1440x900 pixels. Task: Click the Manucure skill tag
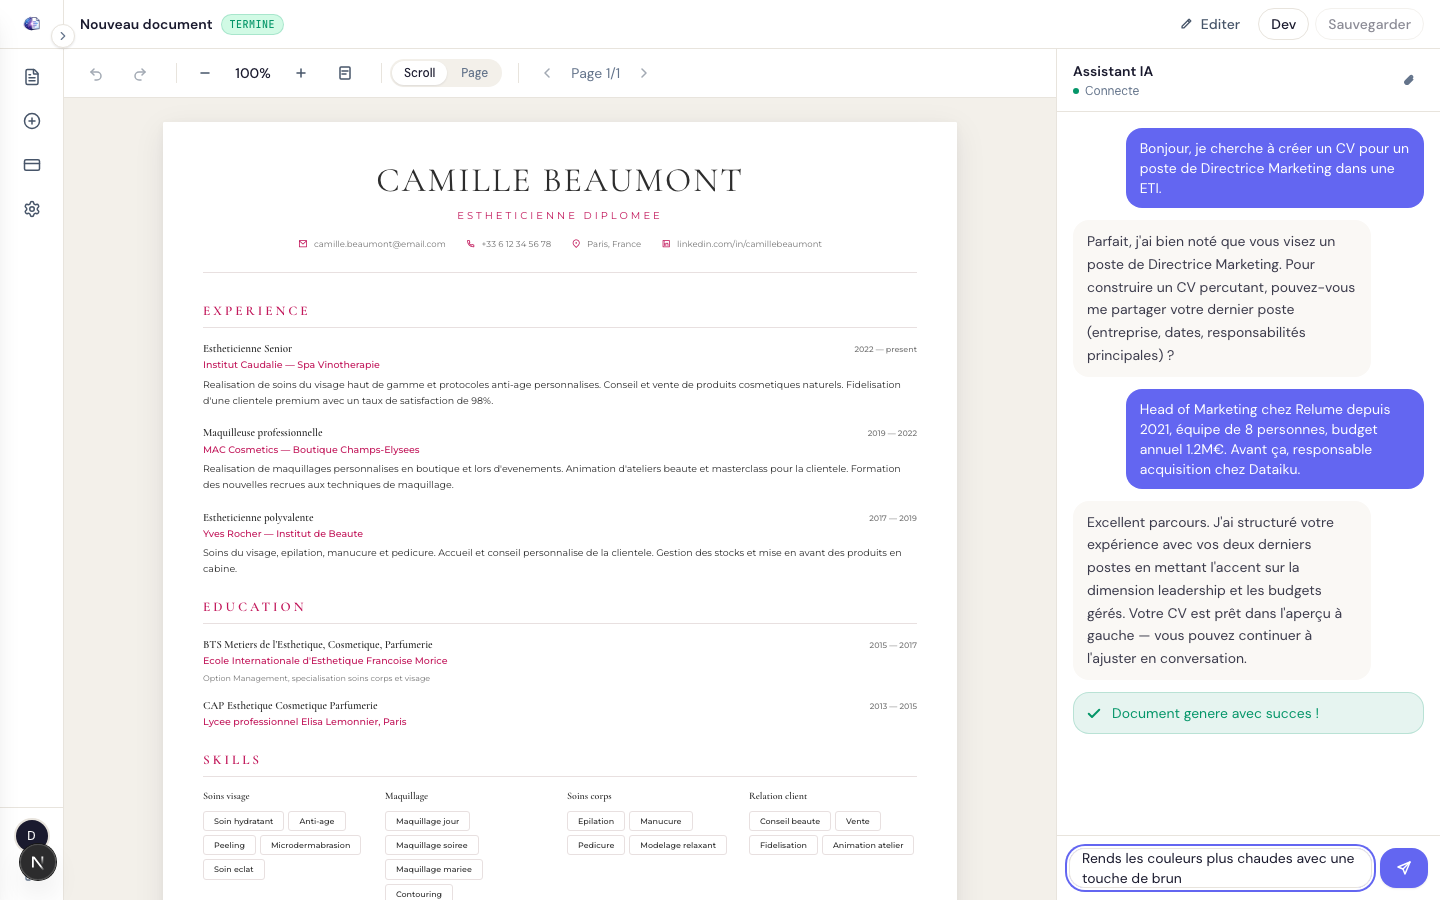pyautogui.click(x=661, y=821)
